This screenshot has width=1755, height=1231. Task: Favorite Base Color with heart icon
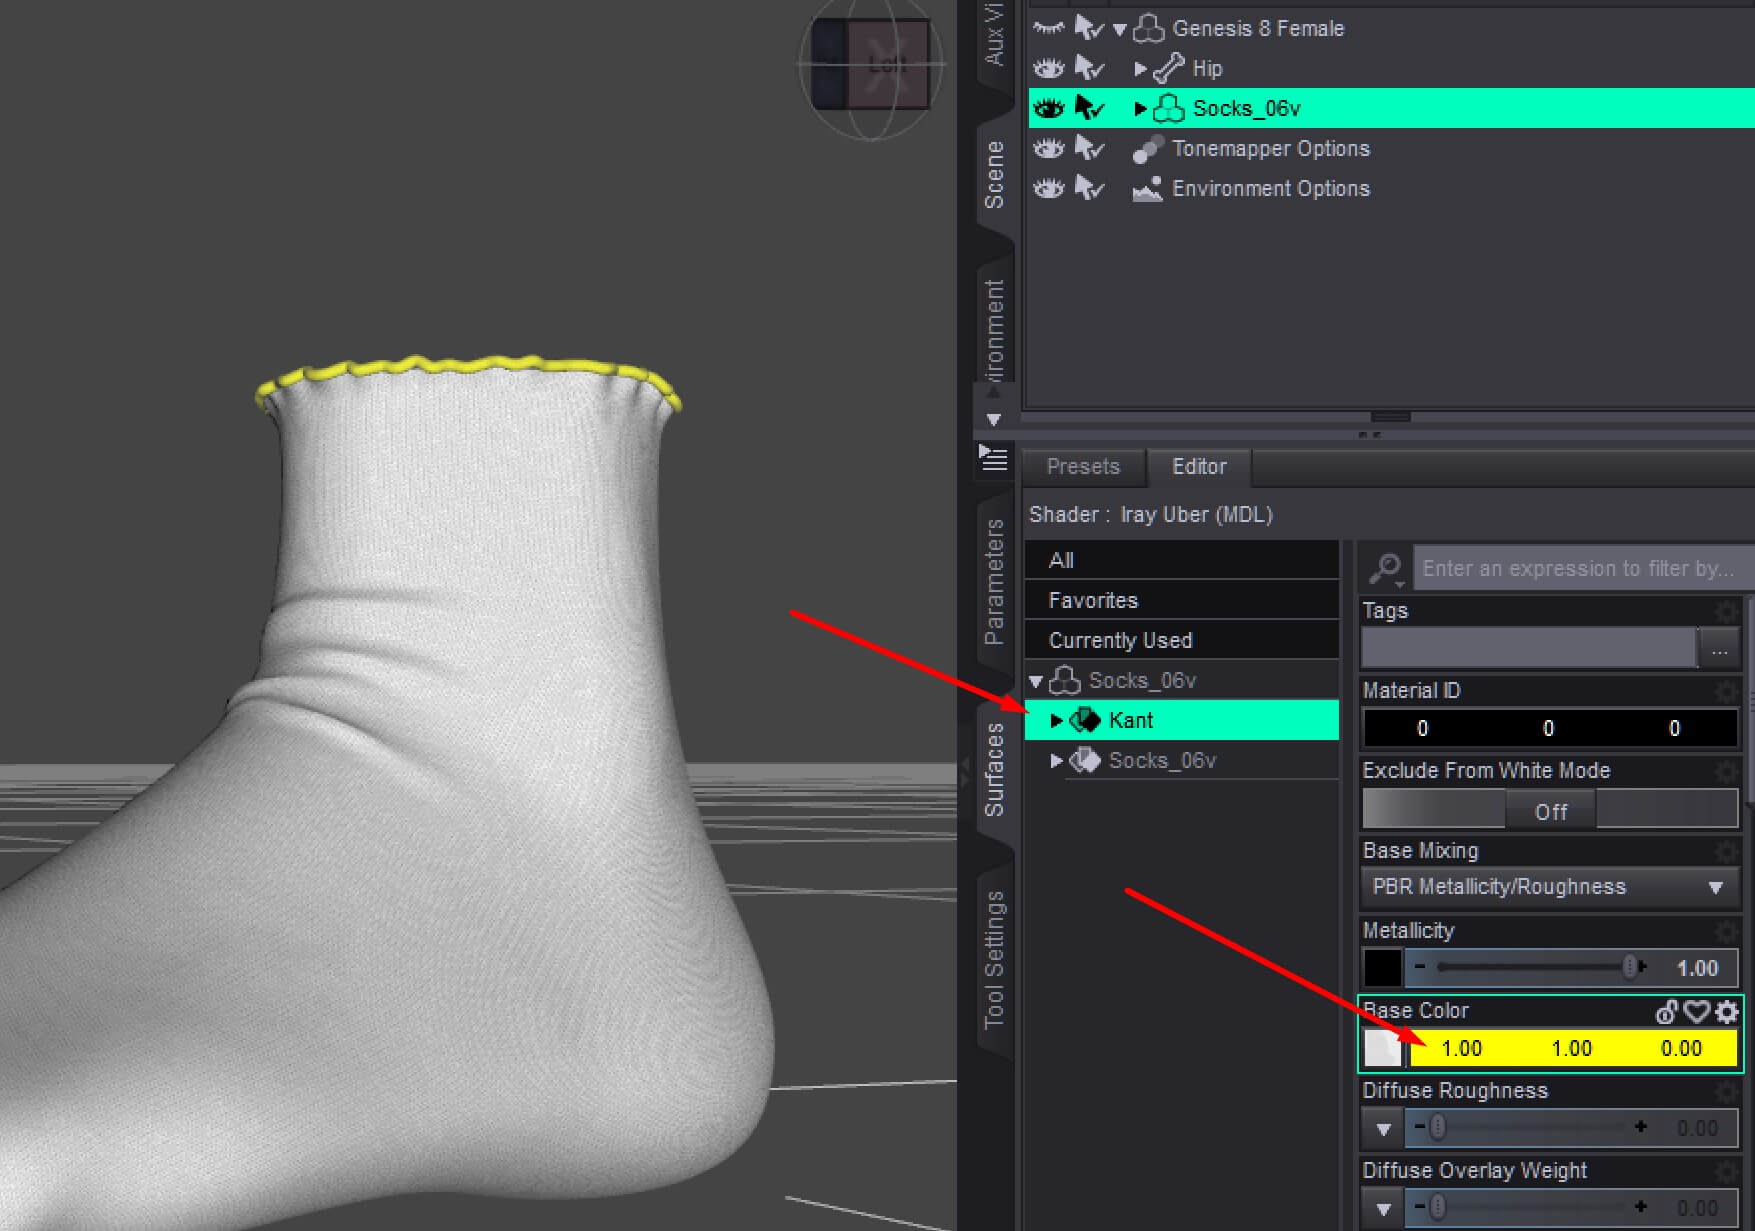click(1697, 1012)
